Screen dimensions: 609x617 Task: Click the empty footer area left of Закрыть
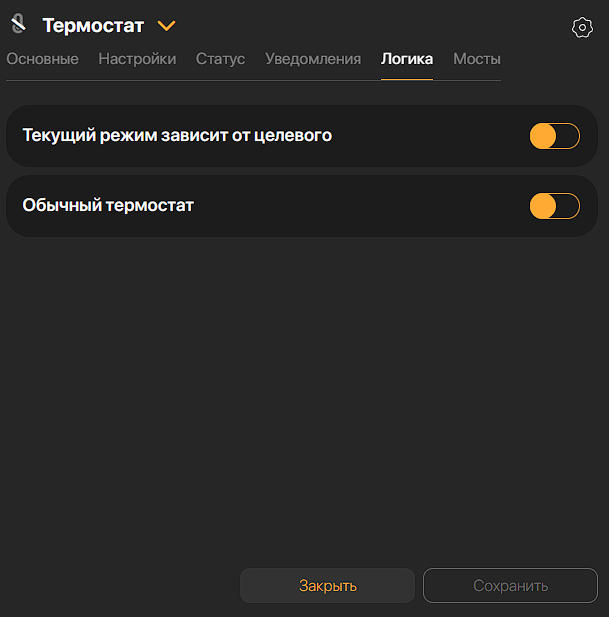point(120,586)
